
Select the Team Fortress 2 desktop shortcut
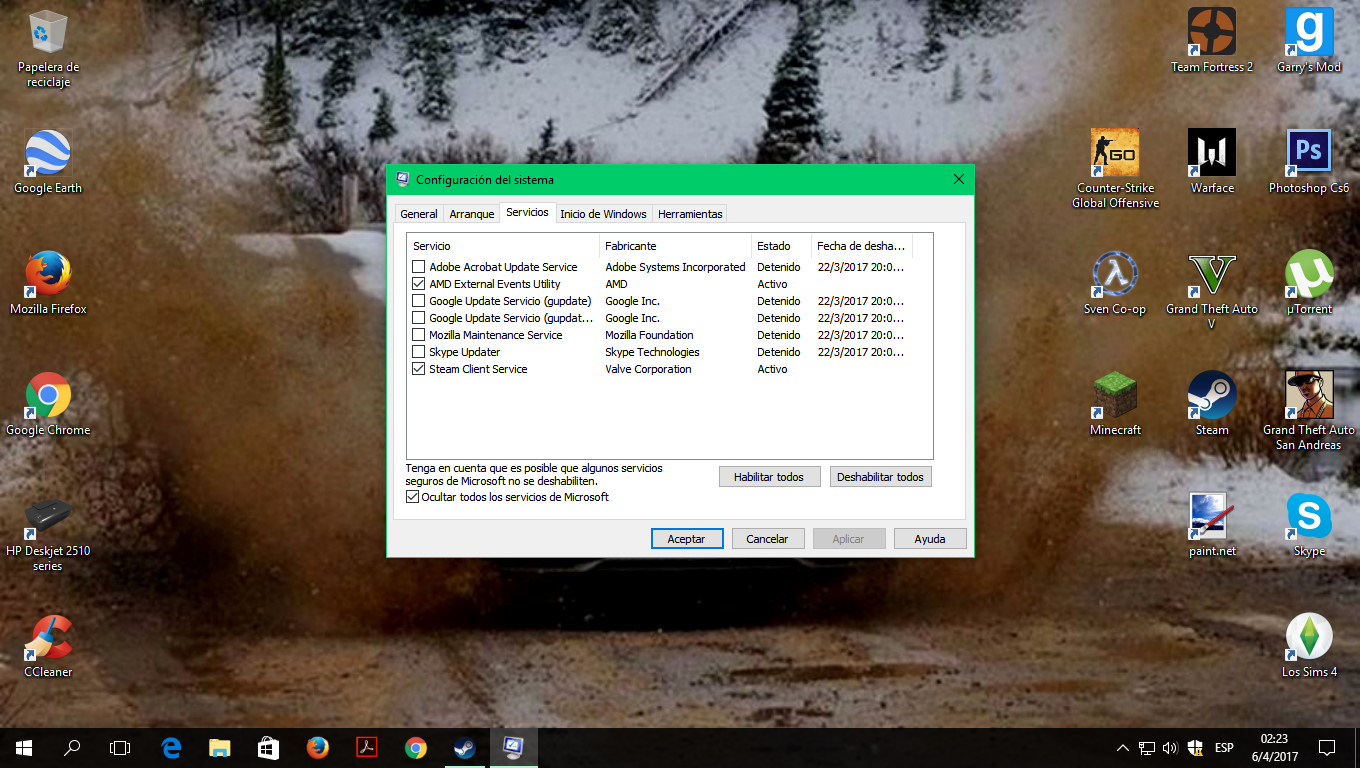point(1212,41)
